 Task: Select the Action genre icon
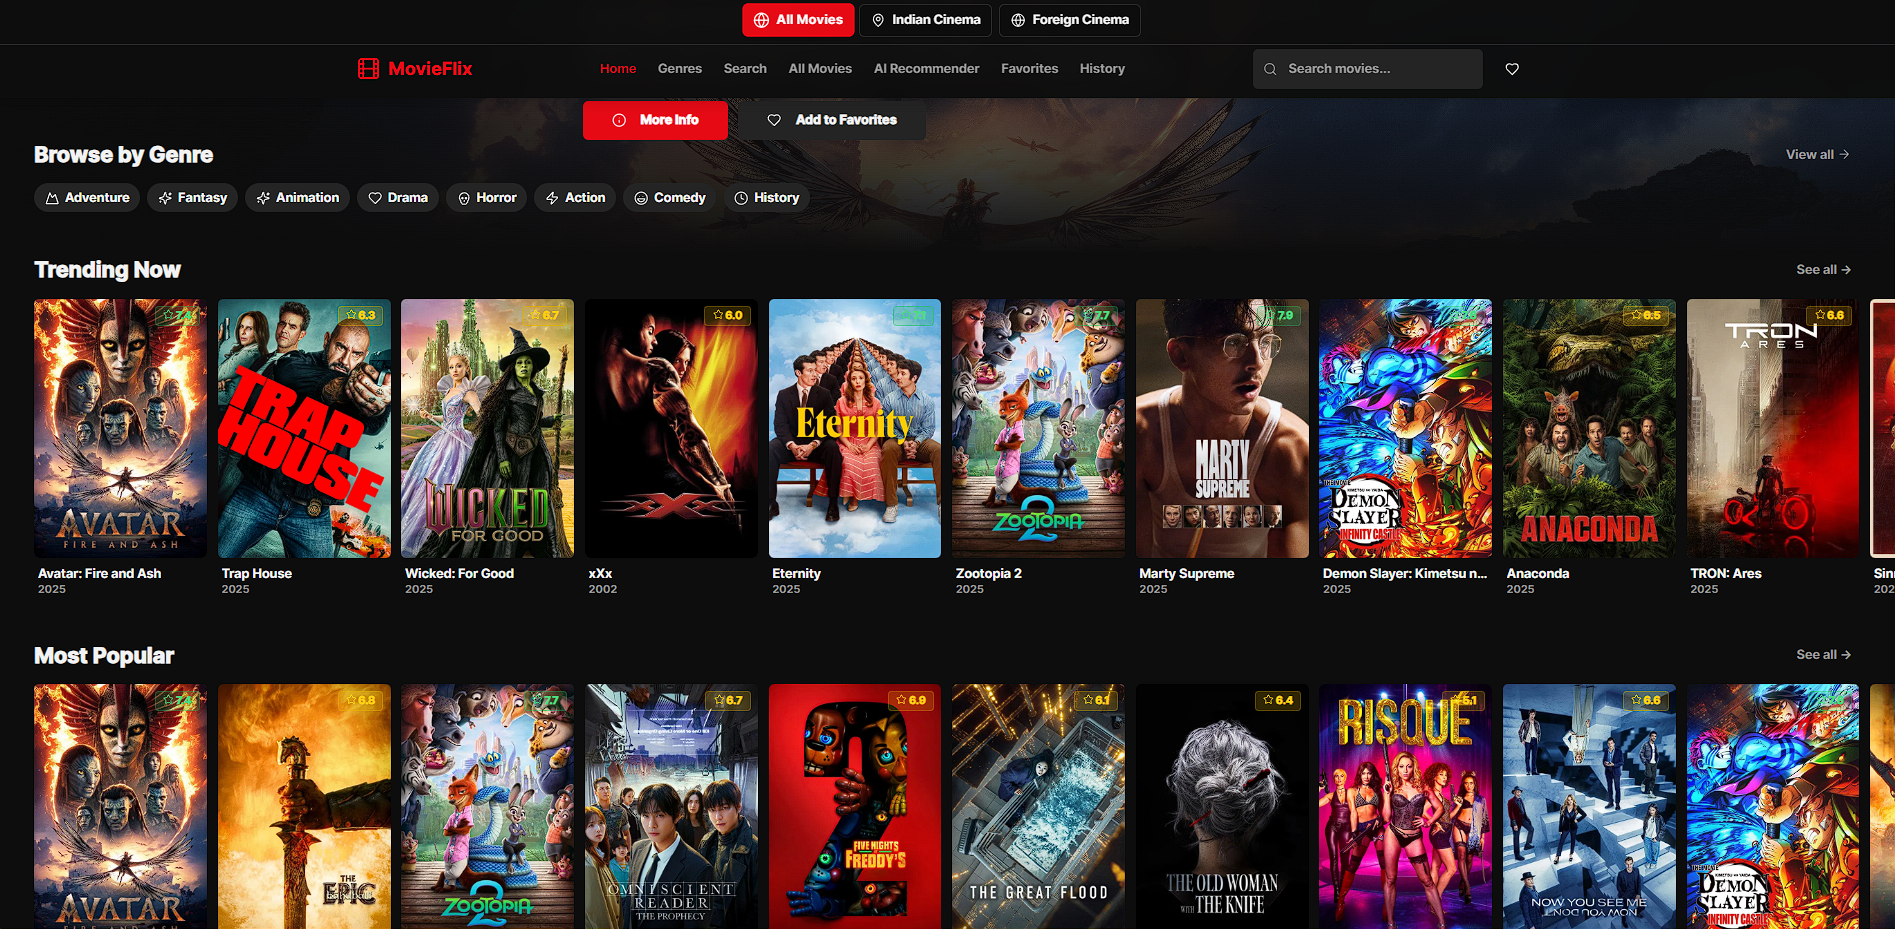(549, 197)
